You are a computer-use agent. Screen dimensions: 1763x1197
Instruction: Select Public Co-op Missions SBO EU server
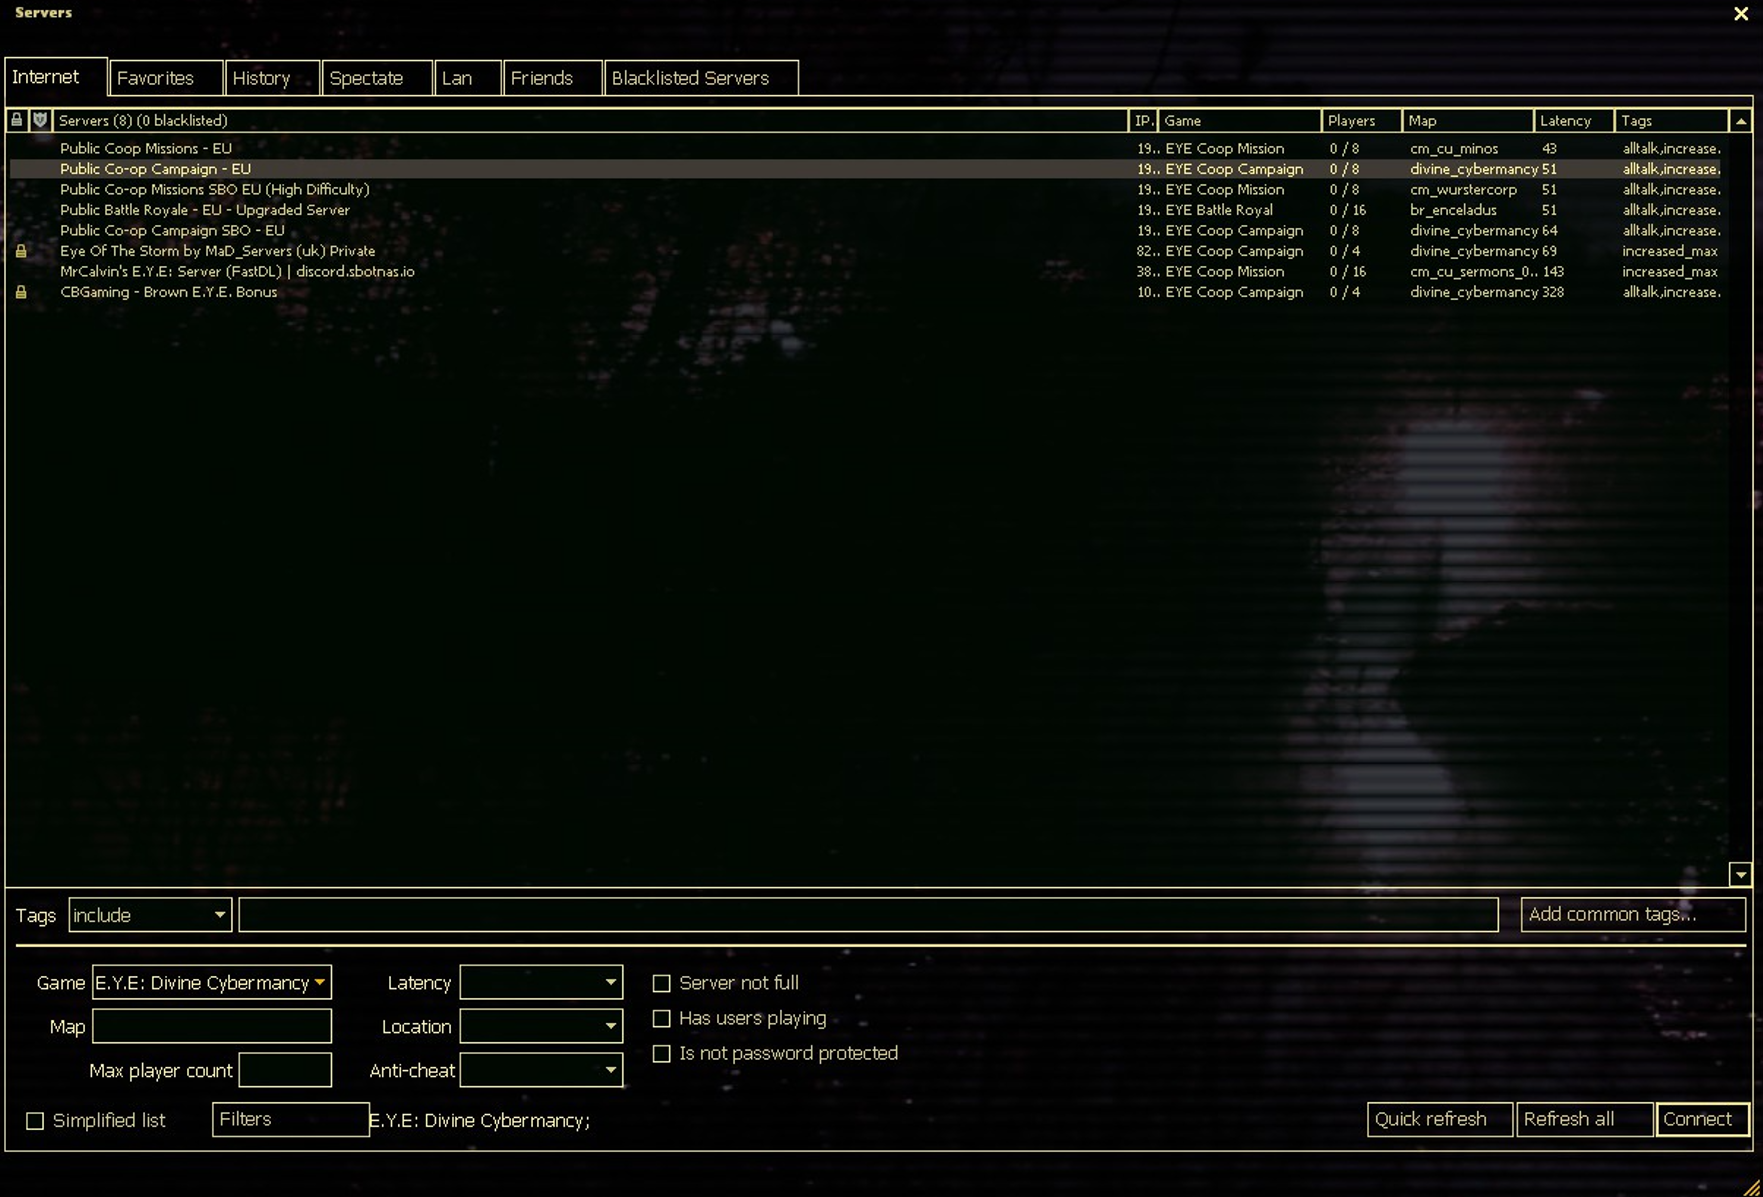[x=866, y=189]
